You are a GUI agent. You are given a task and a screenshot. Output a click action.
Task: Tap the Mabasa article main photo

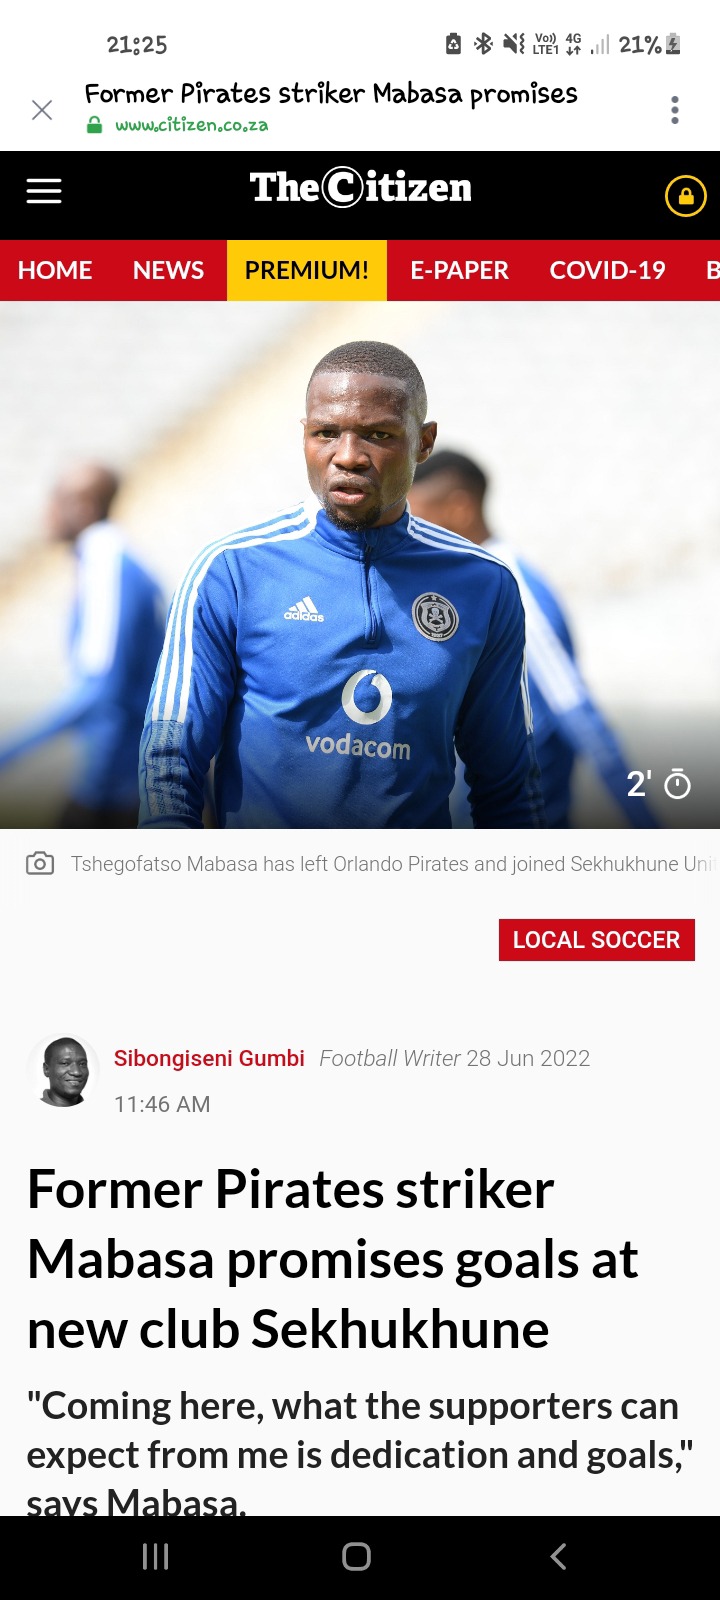[x=360, y=565]
